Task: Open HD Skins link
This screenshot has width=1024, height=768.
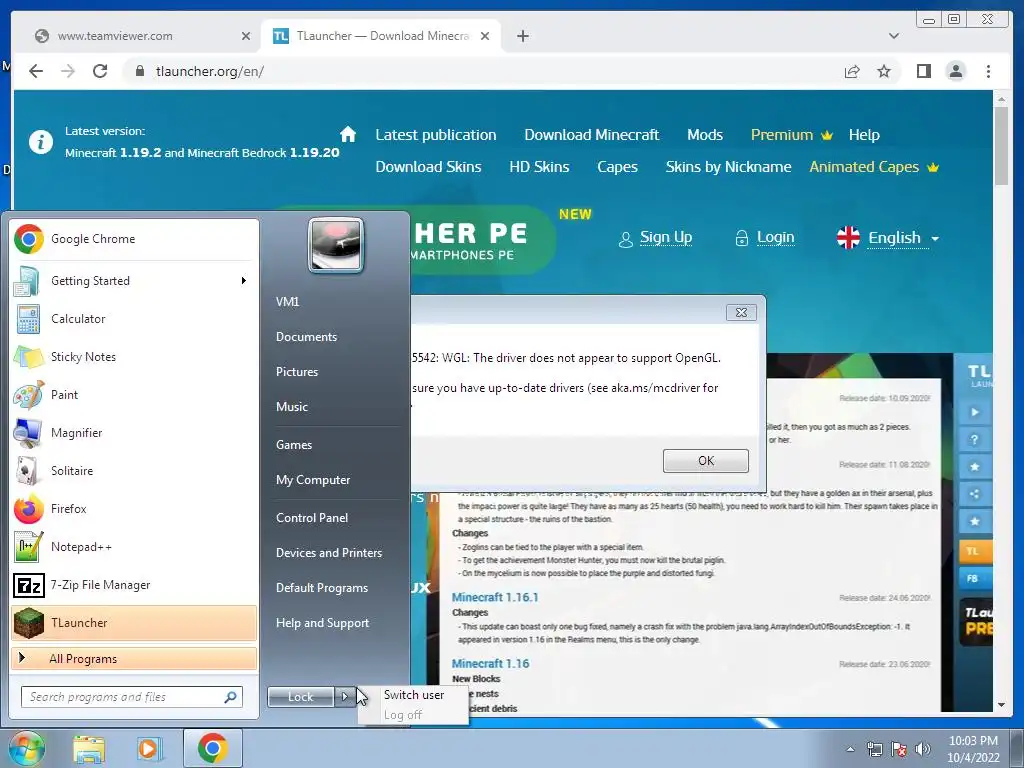Action: coord(539,167)
